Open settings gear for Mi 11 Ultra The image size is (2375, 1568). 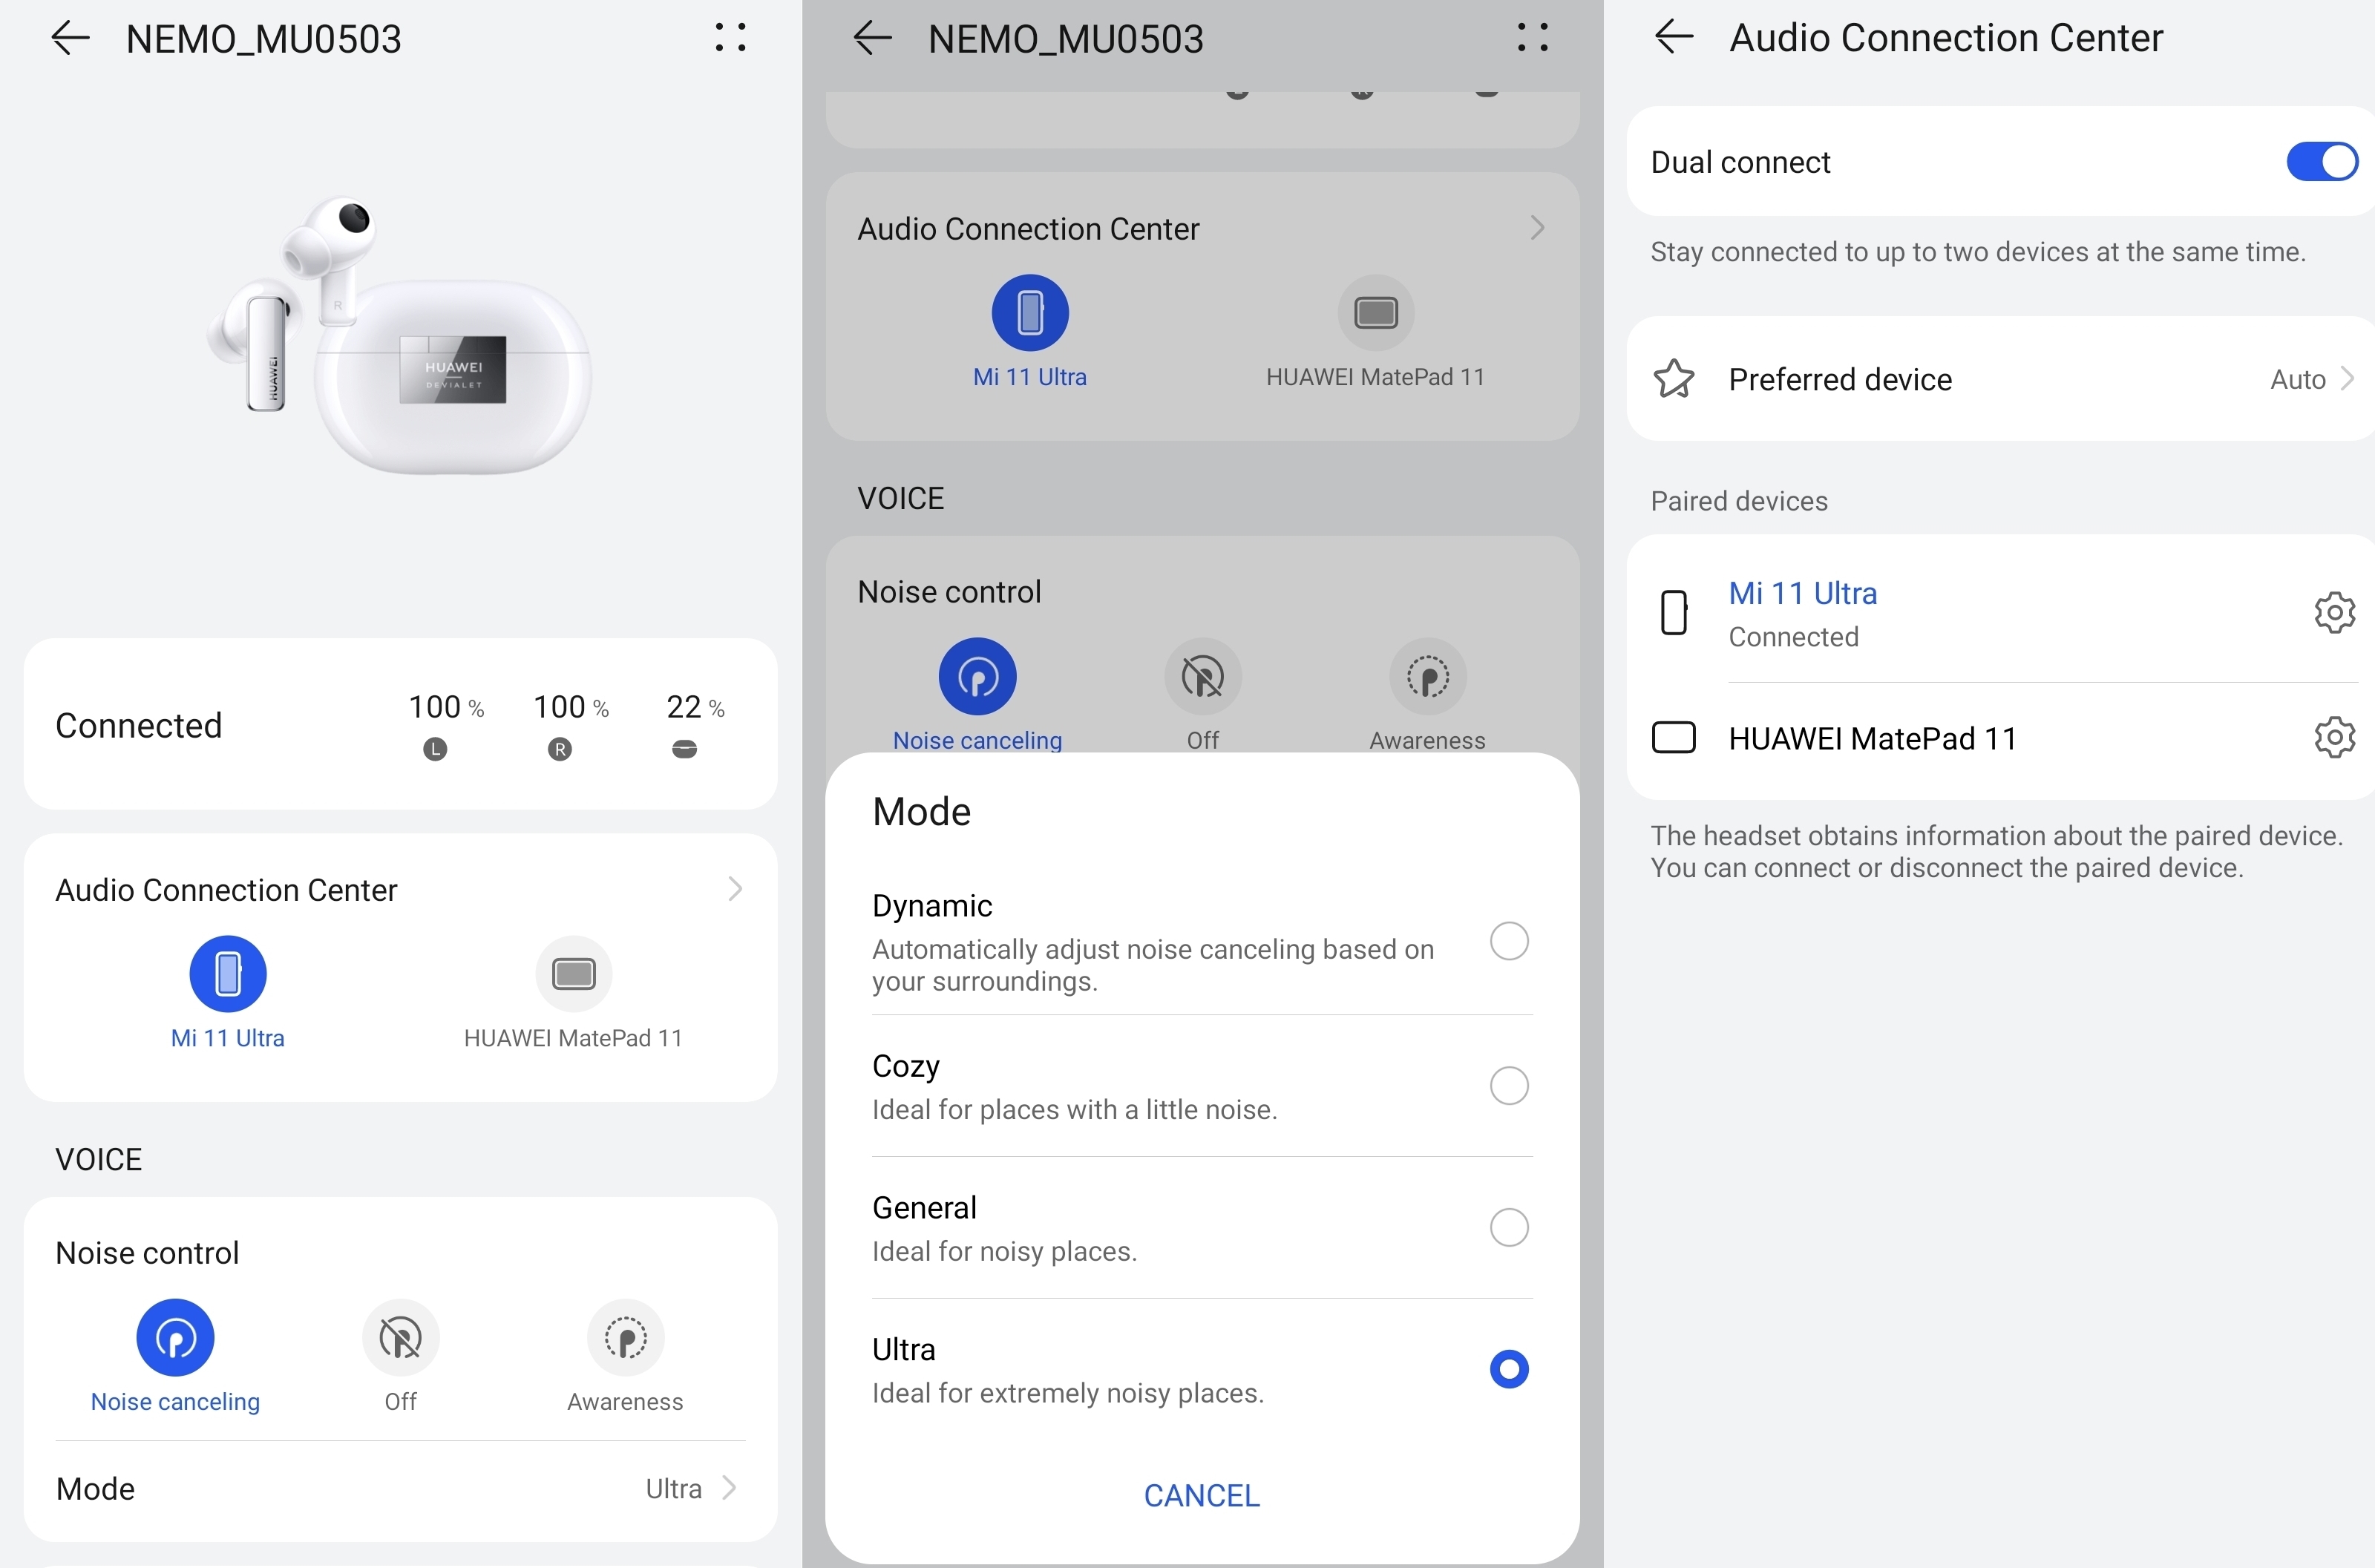[2334, 612]
